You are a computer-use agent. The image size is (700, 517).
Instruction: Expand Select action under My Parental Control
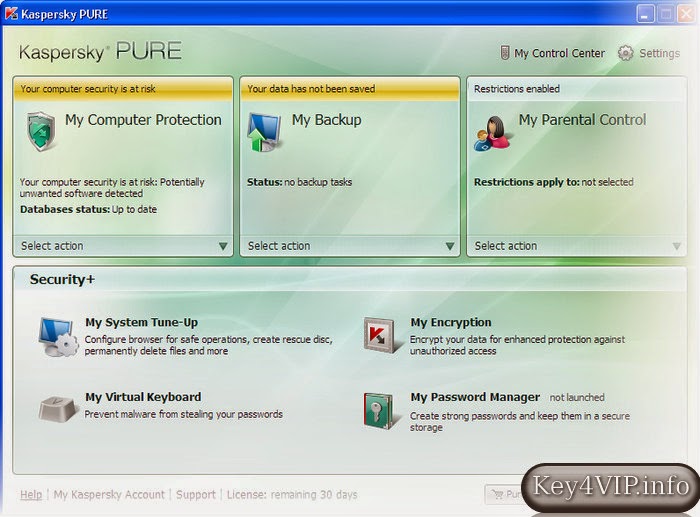point(577,246)
